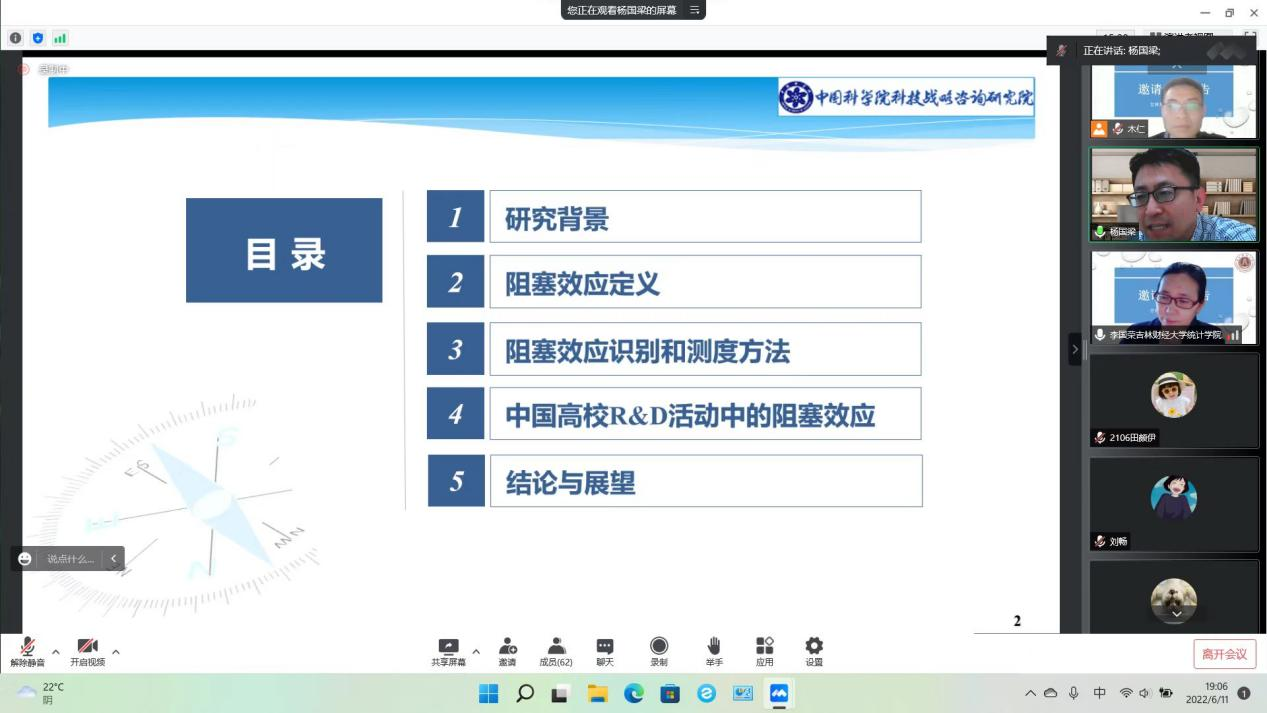The width and height of the screenshot is (1267, 713).
Task: Open Tencent Meeting in the Windows taskbar
Action: 778,693
